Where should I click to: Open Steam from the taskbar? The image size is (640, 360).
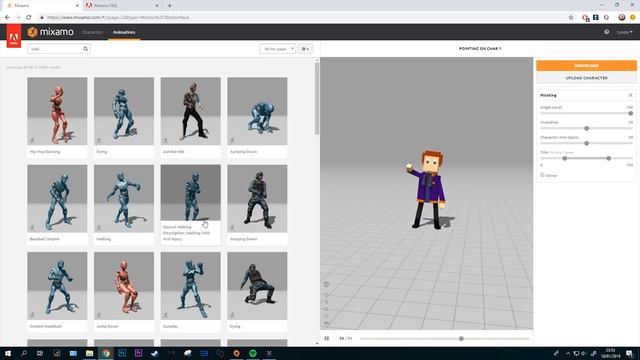tap(155, 353)
